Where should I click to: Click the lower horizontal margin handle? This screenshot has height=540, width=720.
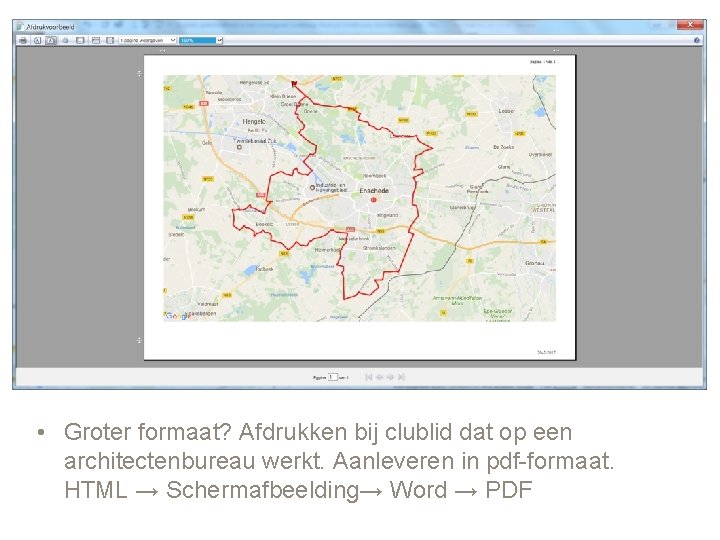click(140, 340)
